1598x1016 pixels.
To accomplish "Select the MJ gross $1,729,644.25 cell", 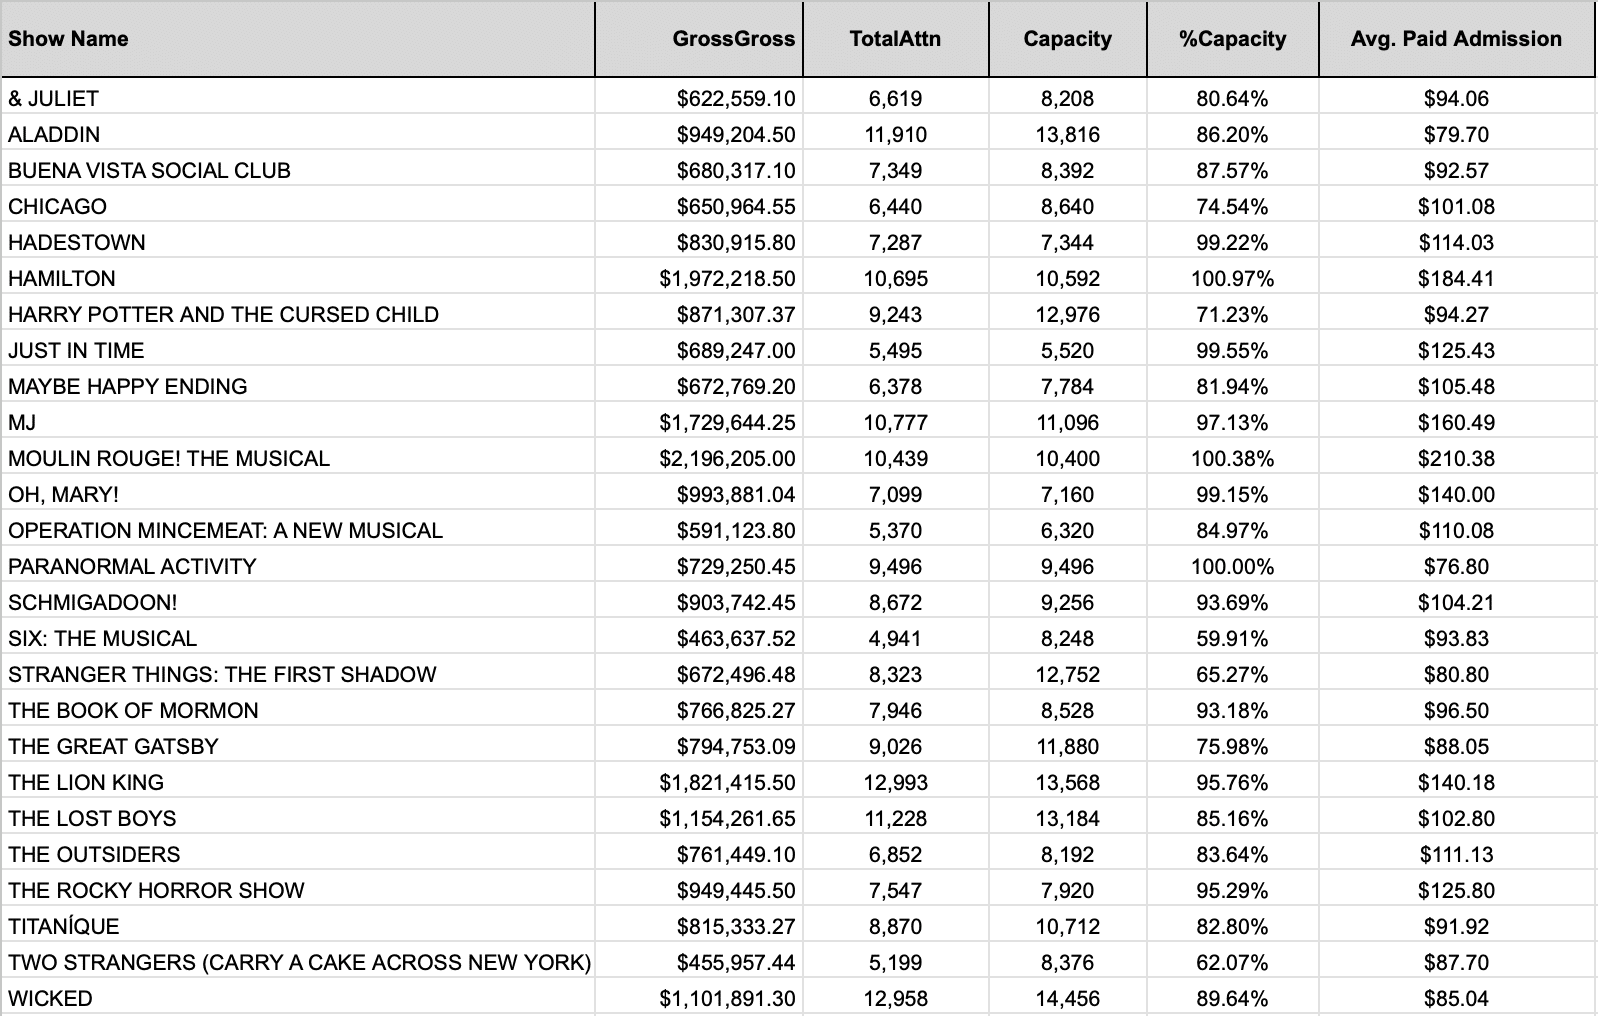I will pos(699,423).
